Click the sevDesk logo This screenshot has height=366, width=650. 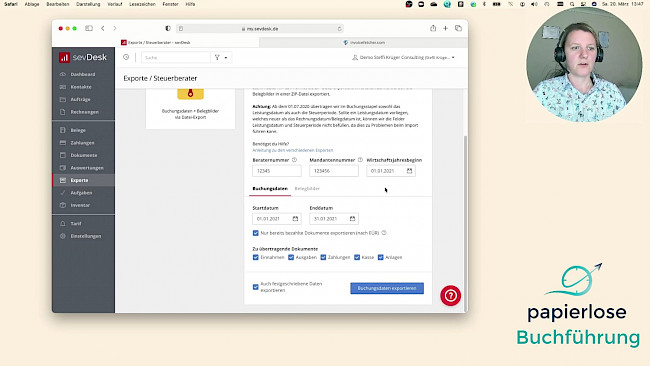83,57
